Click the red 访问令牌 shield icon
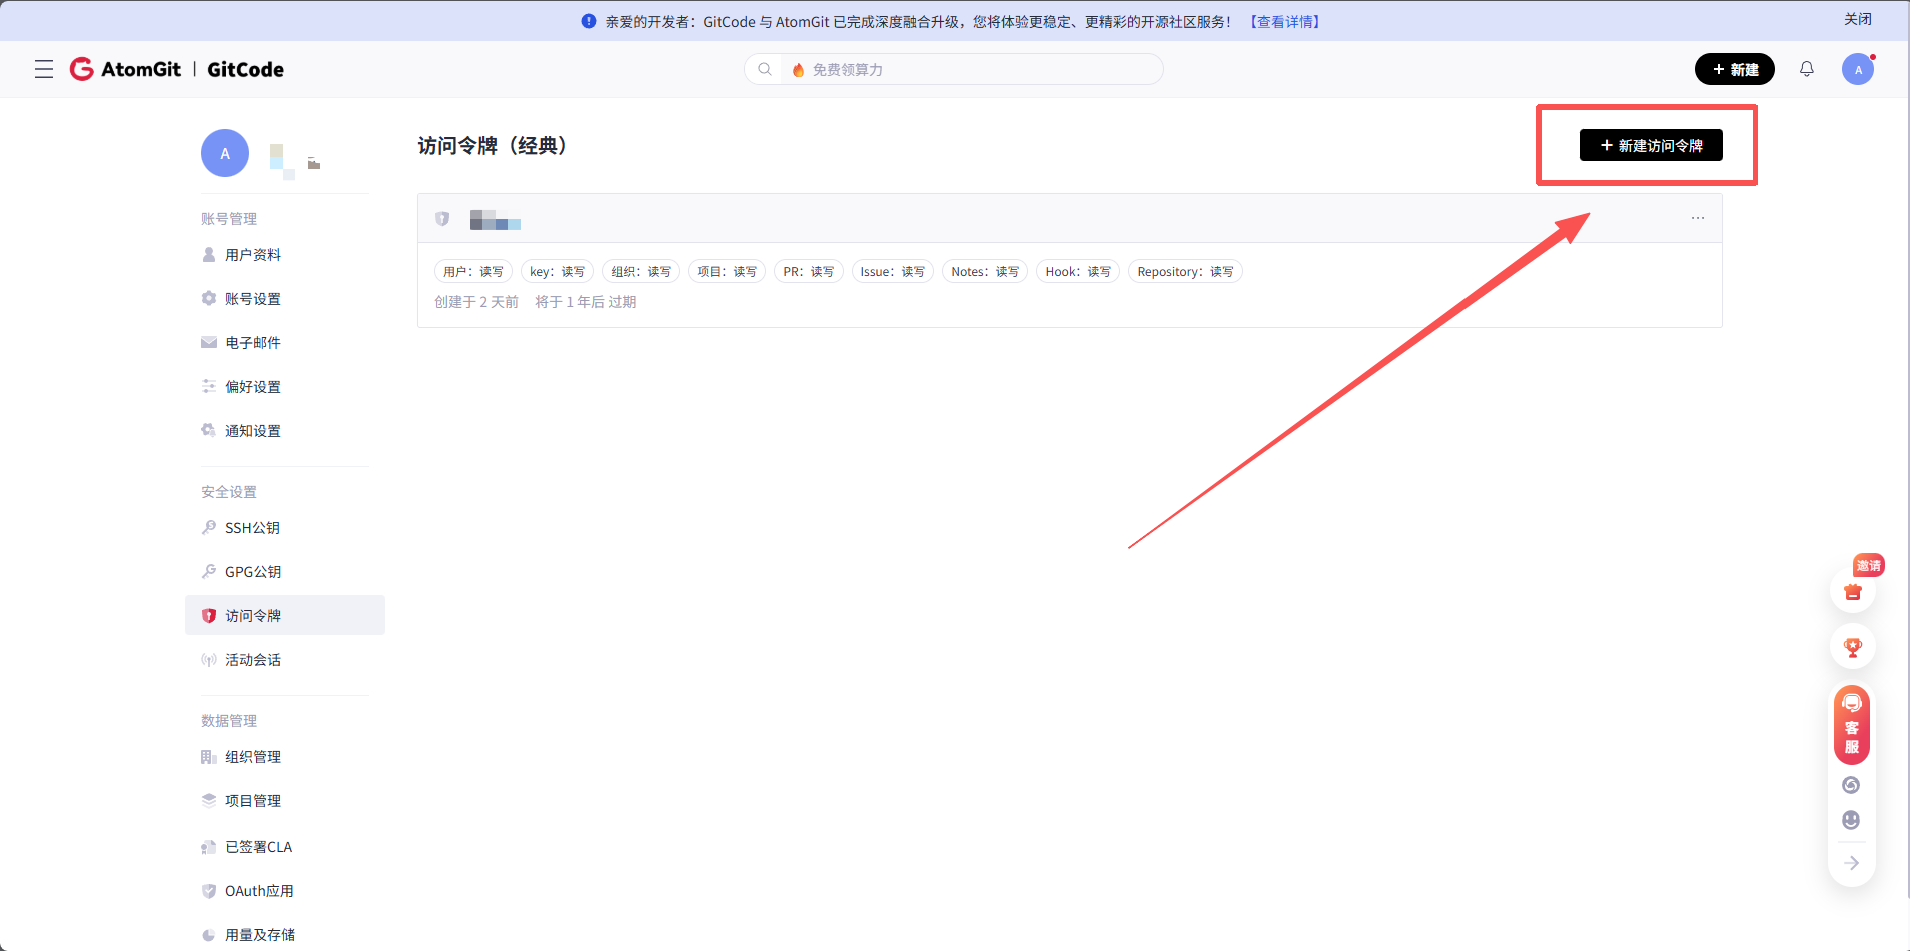 pos(209,616)
